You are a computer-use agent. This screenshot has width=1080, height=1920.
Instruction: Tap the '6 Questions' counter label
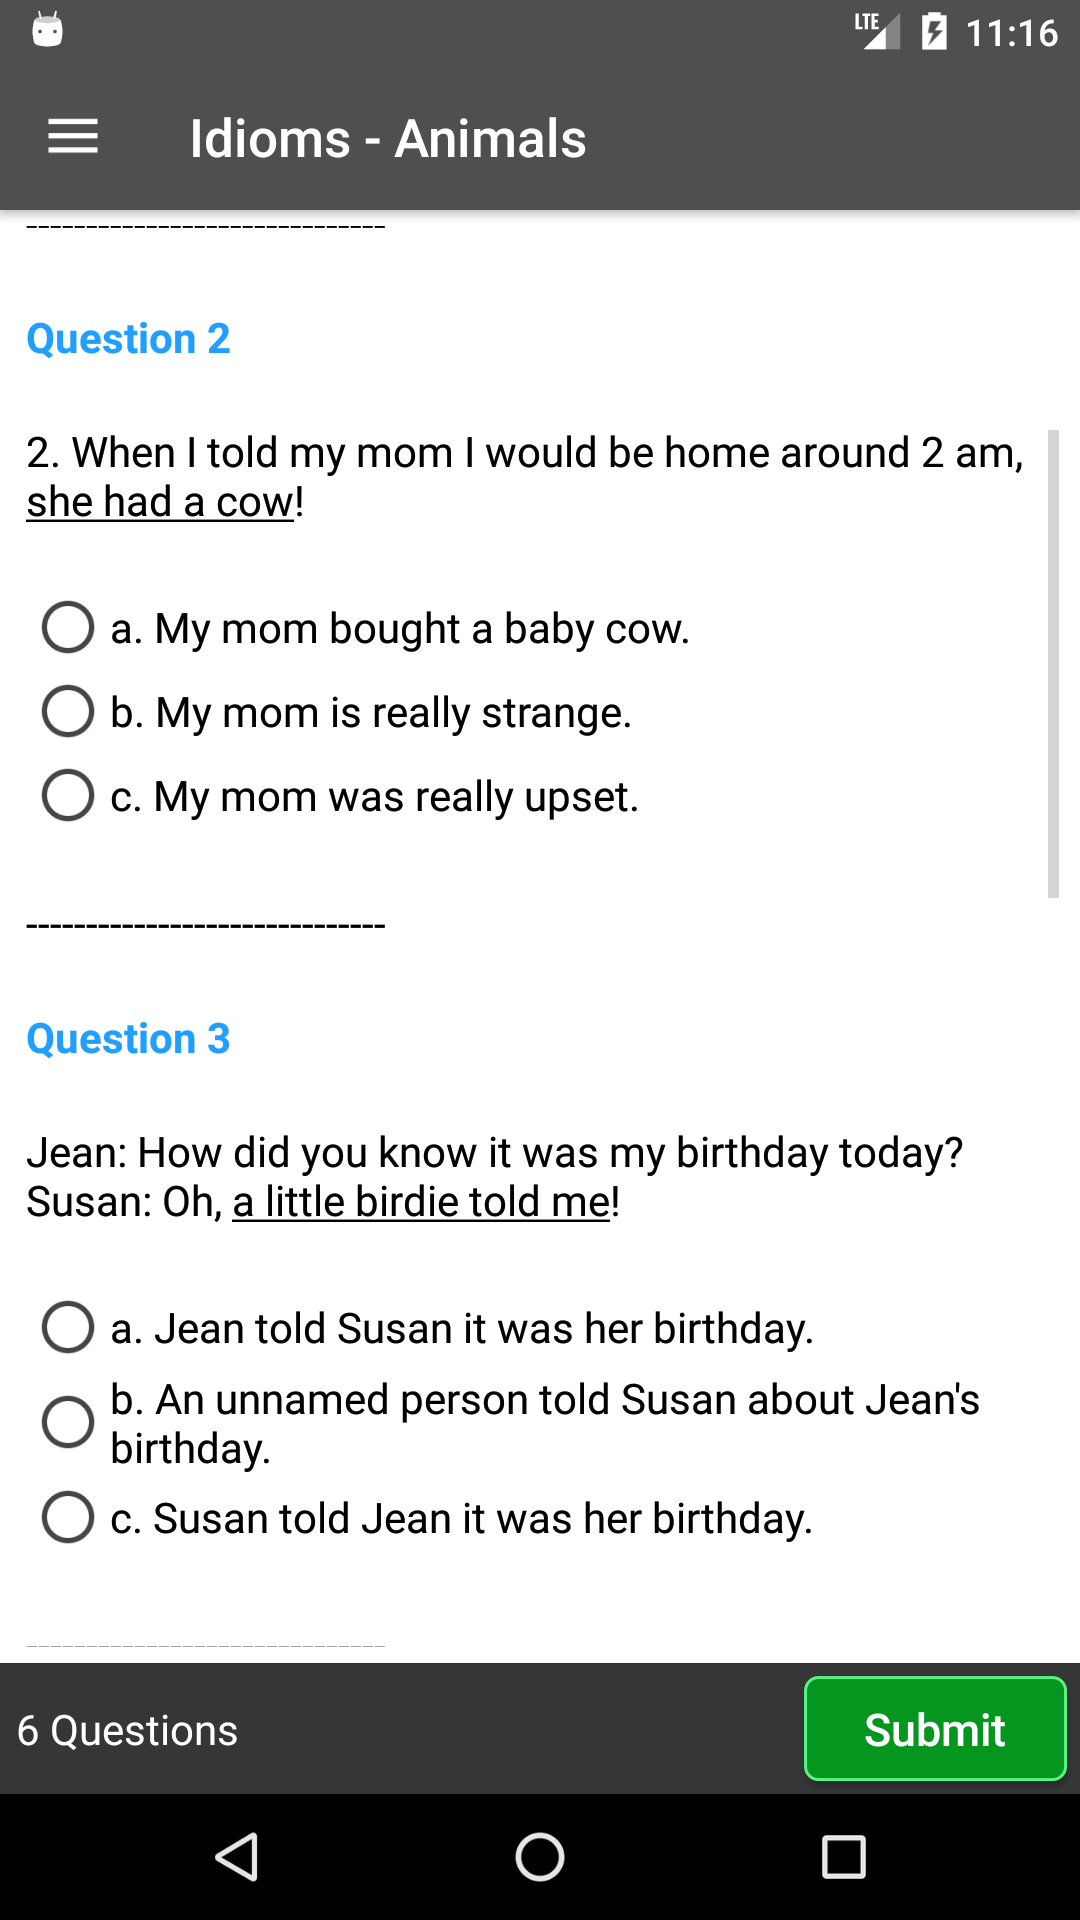point(128,1730)
